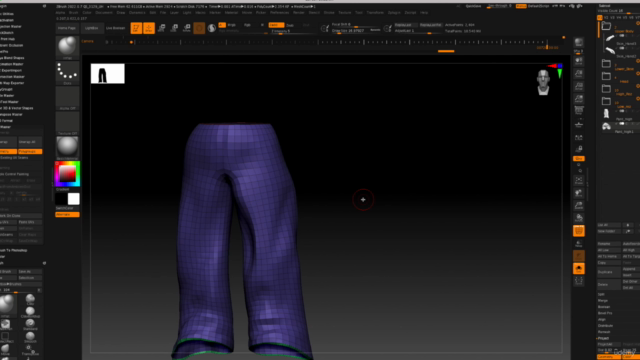Open the Tool menu

click(x=359, y=13)
